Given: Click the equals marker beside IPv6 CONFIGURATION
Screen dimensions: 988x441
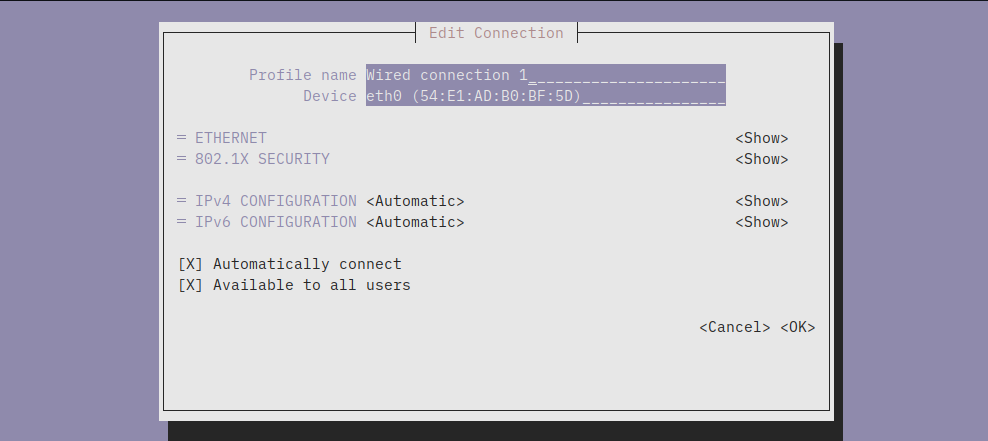Looking at the screenshot, I should click(x=182, y=222).
